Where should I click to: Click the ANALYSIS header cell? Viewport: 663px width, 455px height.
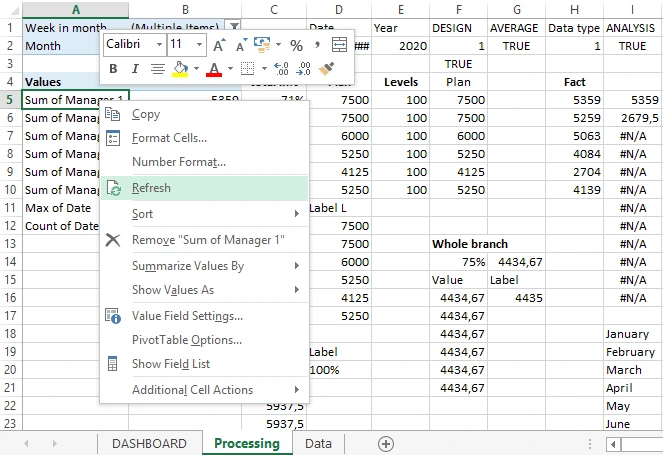[x=633, y=28]
